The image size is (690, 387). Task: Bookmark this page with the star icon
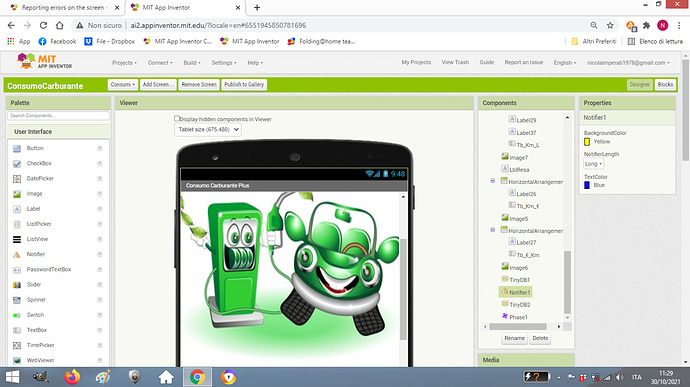click(610, 26)
